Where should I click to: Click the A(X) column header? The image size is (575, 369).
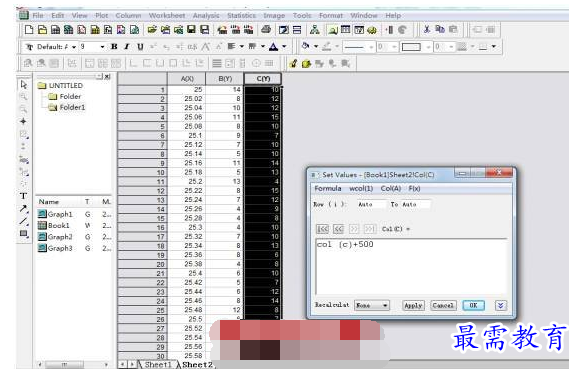point(187,79)
